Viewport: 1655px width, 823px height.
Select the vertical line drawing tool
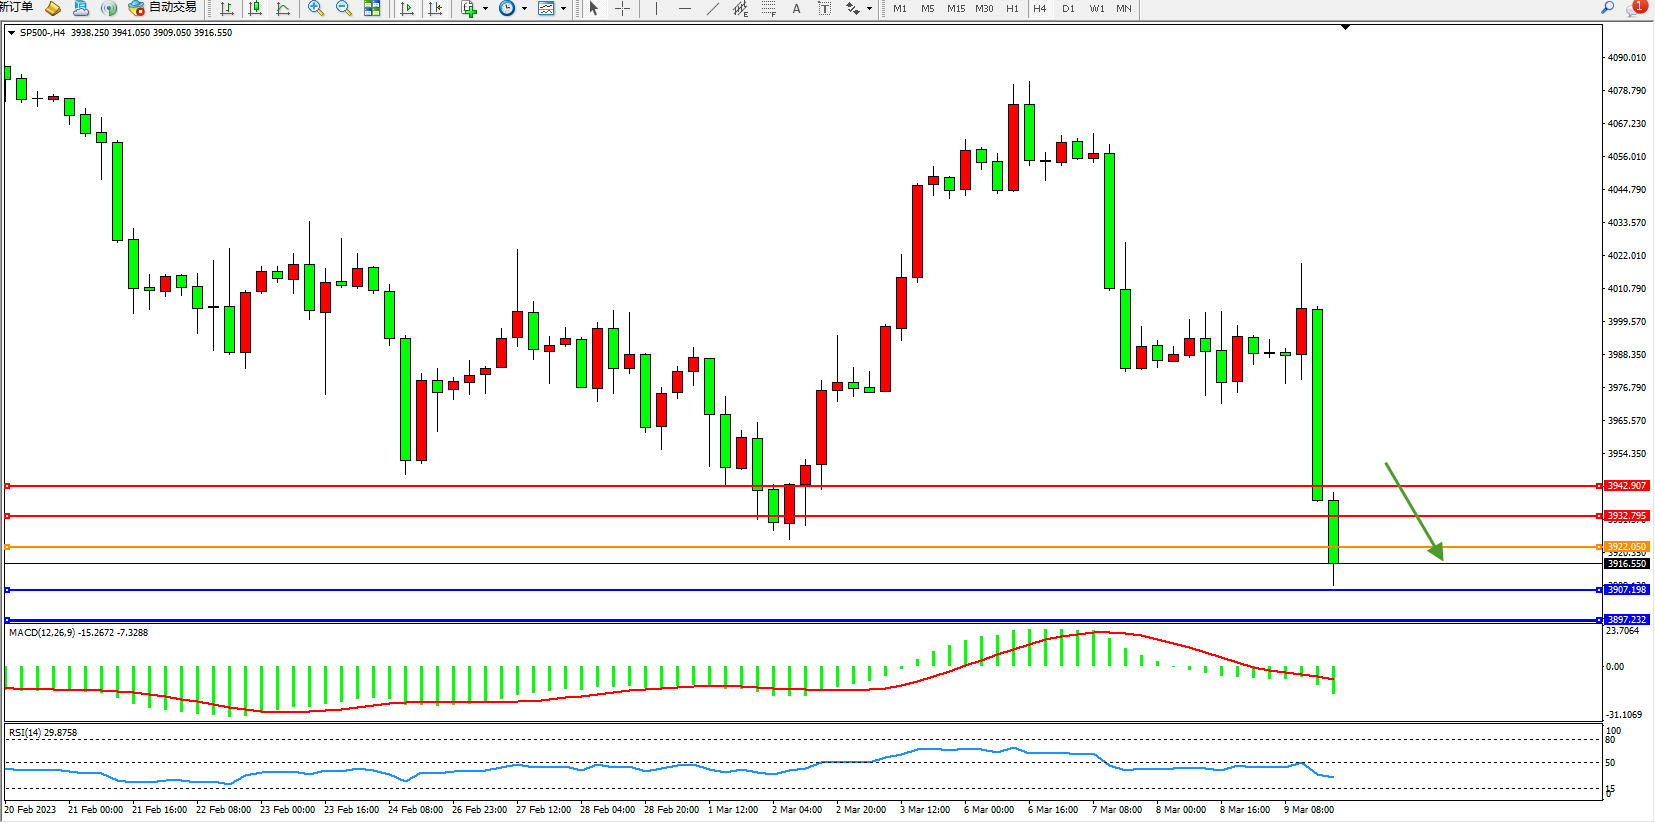click(x=657, y=9)
